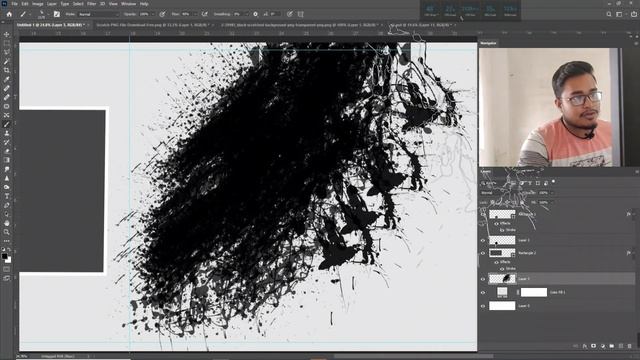Click the search icon at top right
This screenshot has height=360, width=640.
click(609, 14)
